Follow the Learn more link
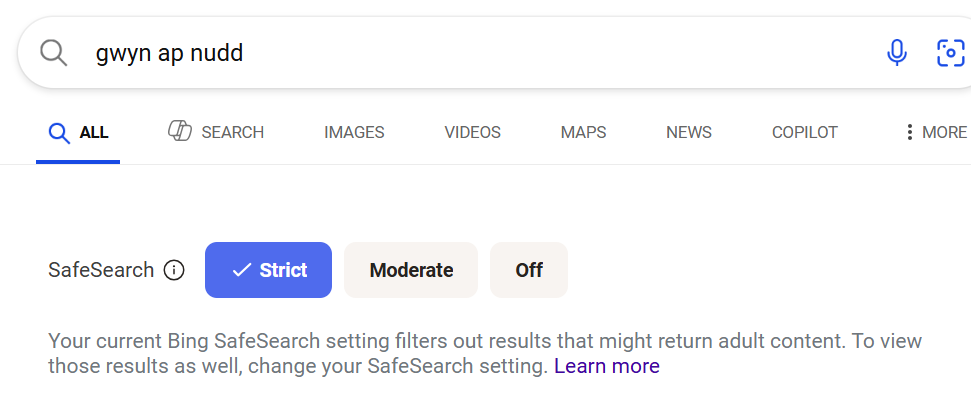971x411 pixels. pos(607,366)
